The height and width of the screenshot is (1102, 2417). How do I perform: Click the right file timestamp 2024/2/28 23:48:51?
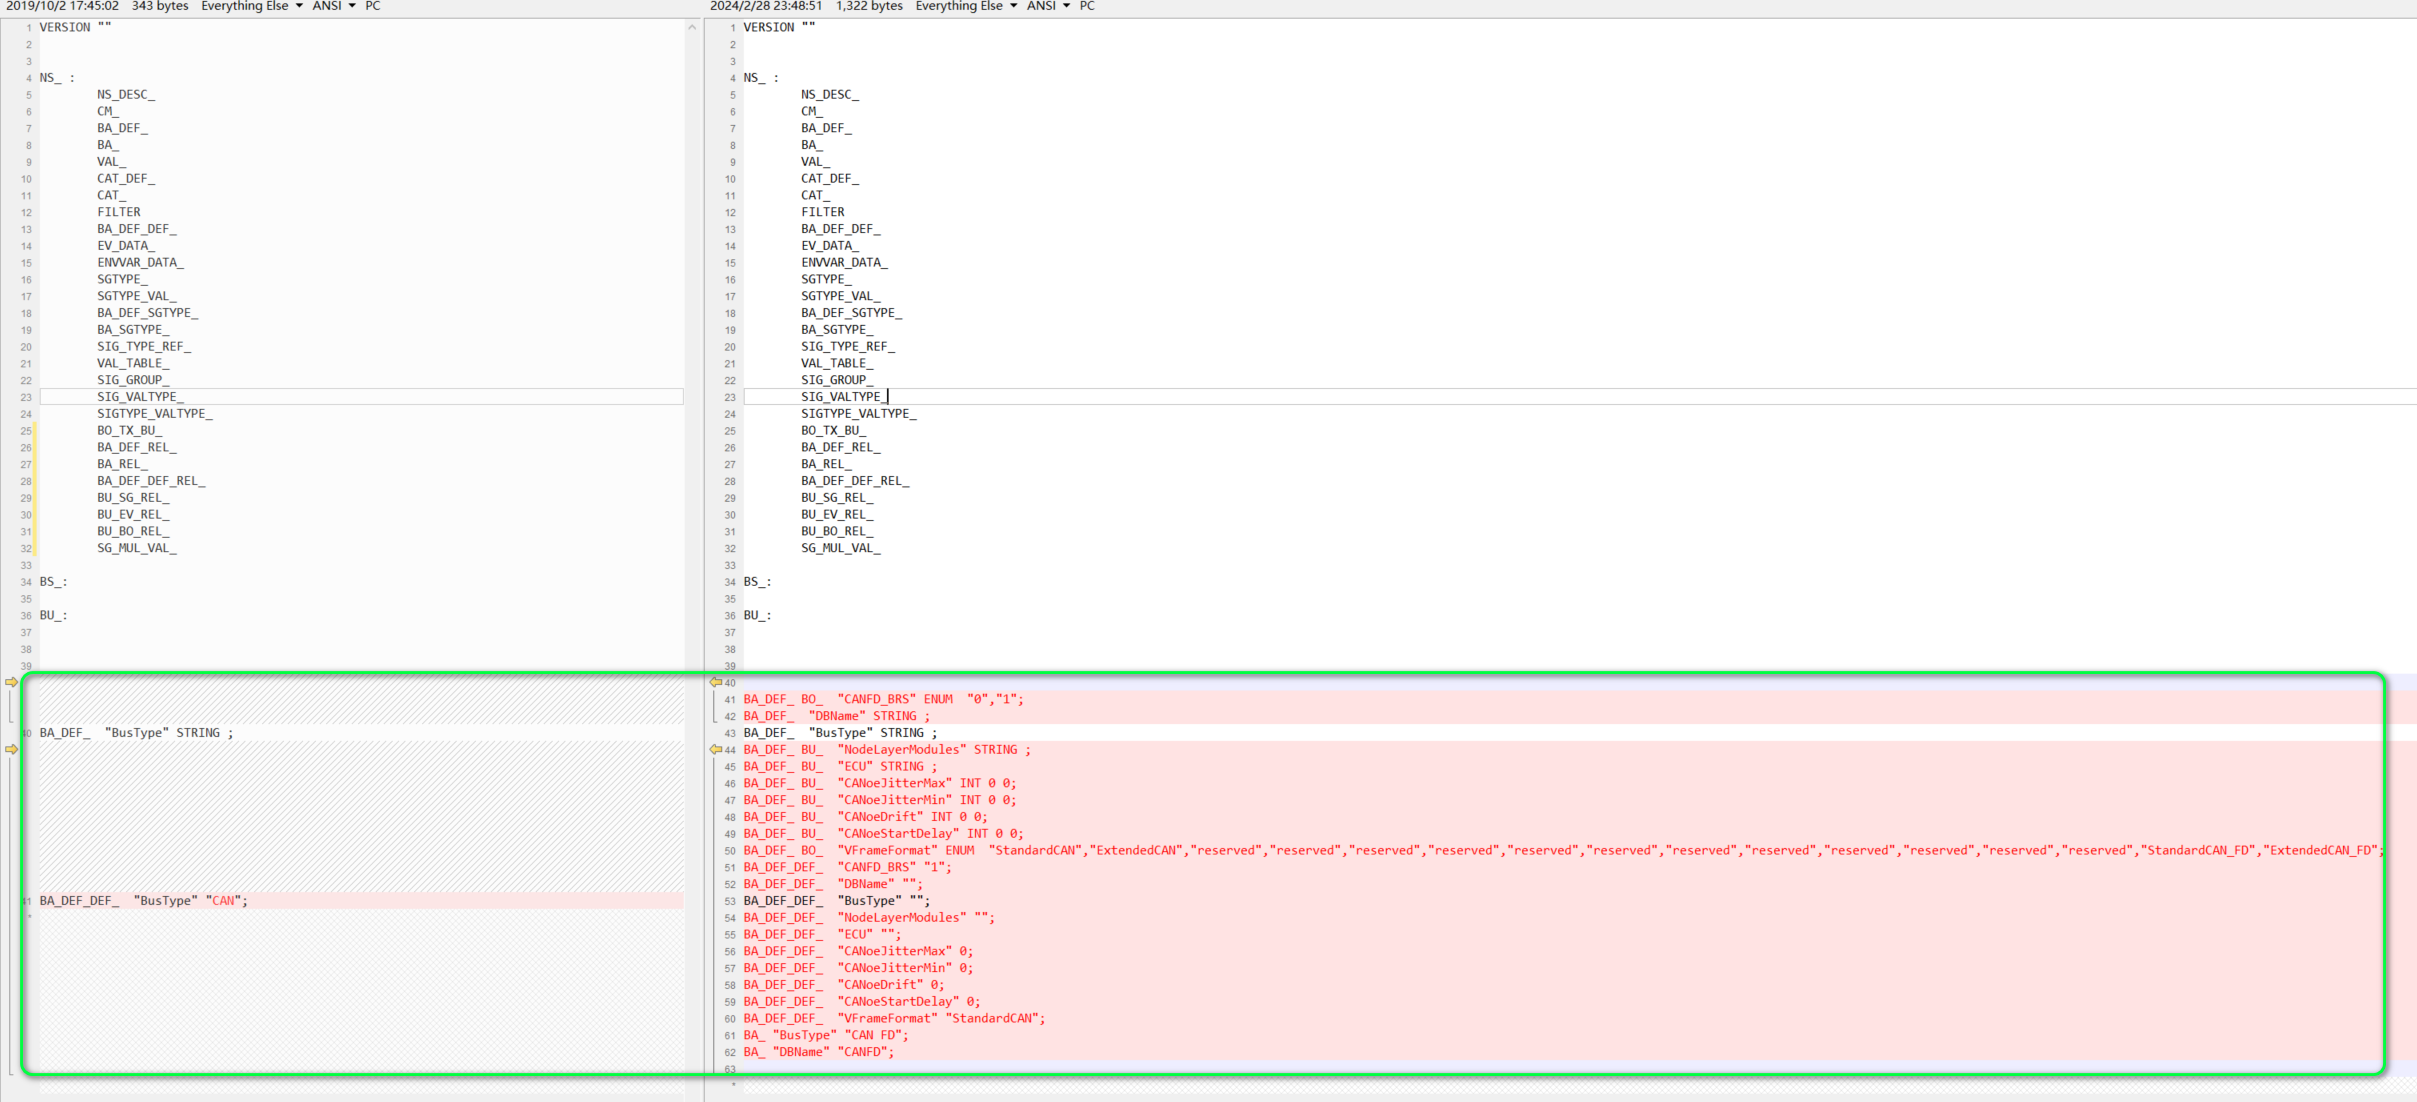click(x=766, y=6)
